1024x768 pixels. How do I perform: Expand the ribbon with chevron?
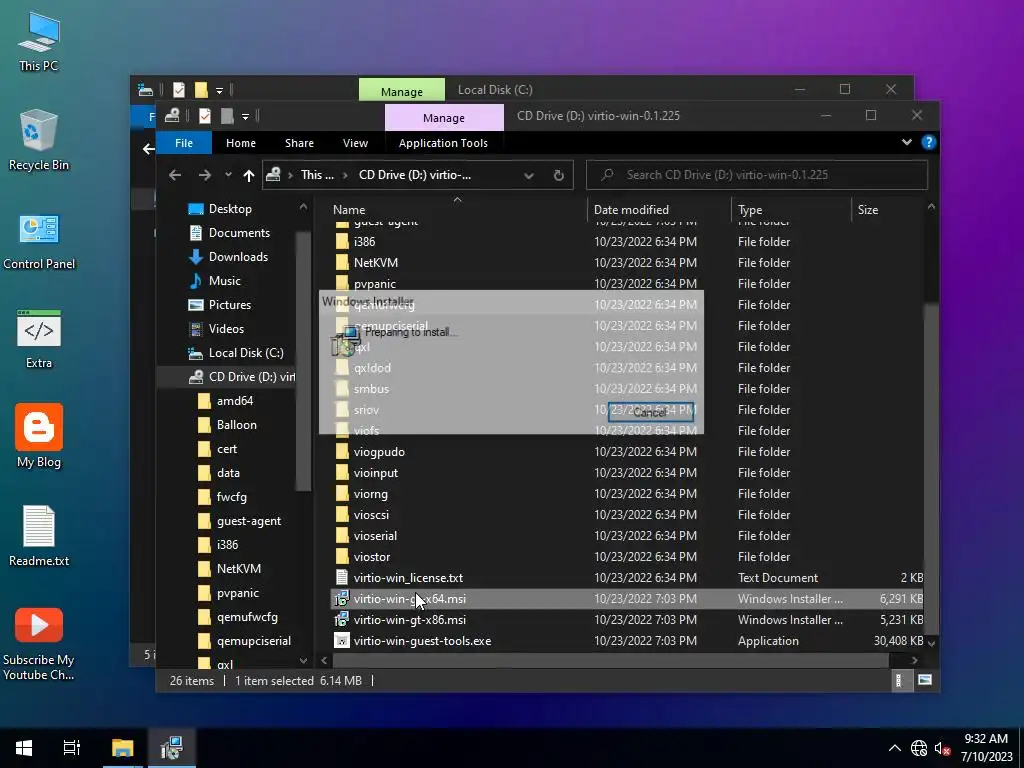[906, 142]
